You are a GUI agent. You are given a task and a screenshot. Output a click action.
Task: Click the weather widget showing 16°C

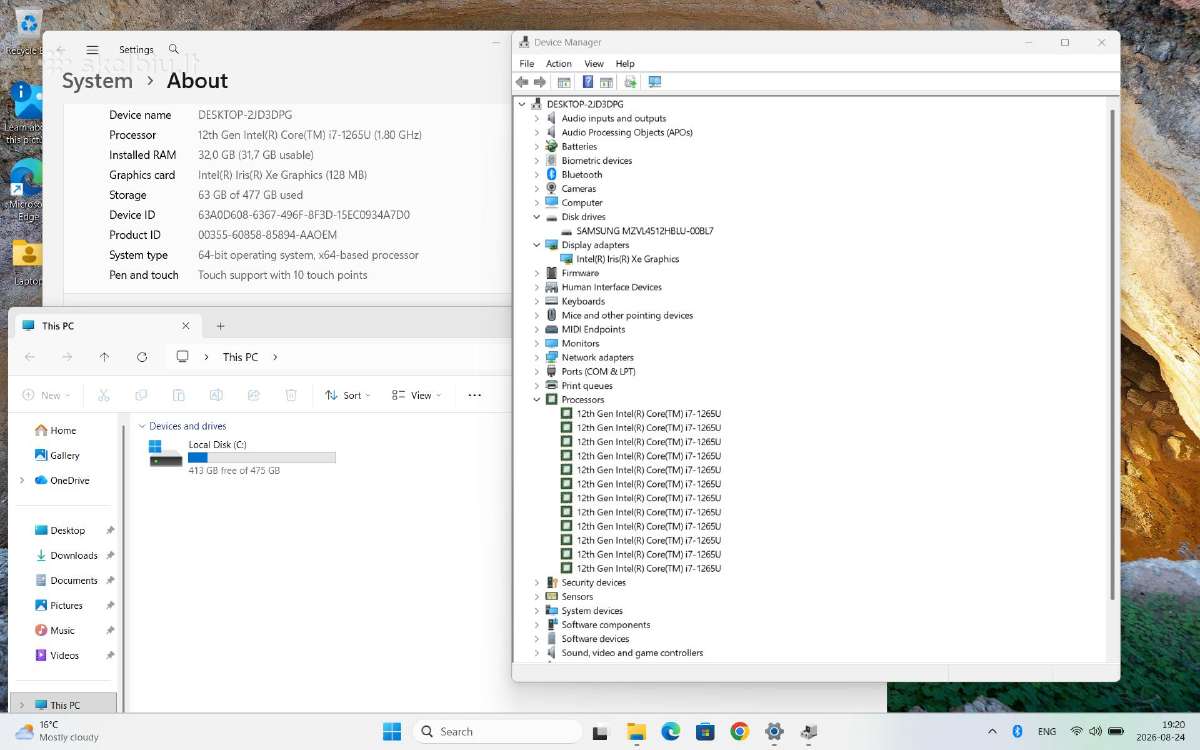[x=57, y=731]
